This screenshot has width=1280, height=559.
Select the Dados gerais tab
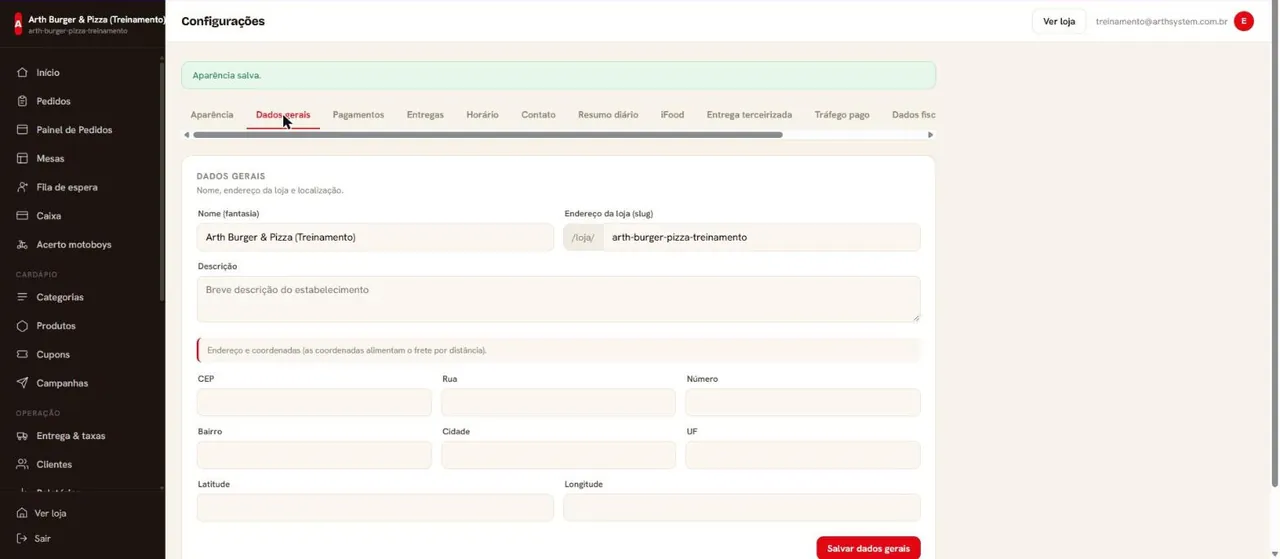[283, 115]
